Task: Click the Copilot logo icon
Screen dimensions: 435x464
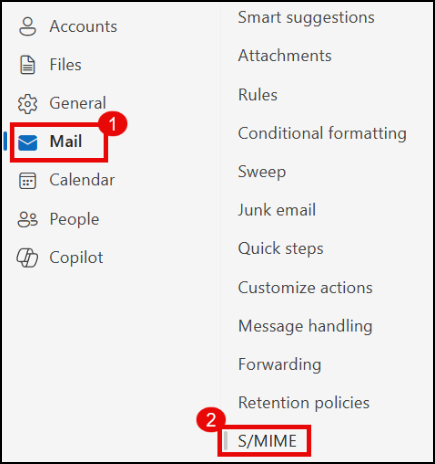Action: point(27,258)
